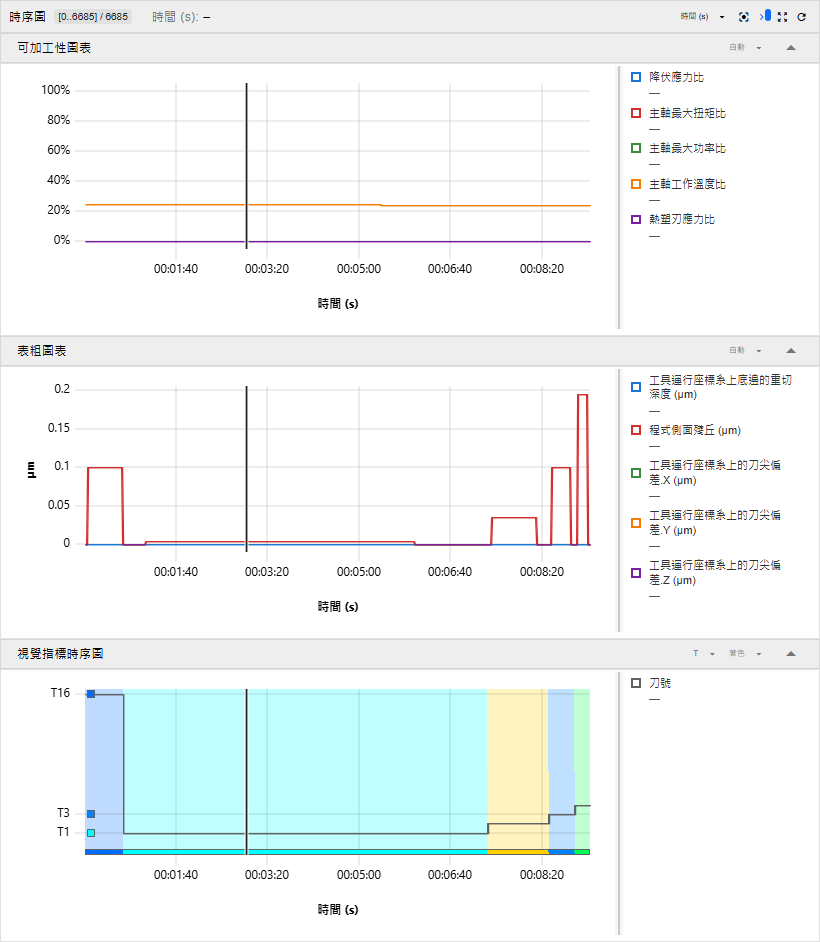Click the time cursor line in 可加工性圖表 chart

click(x=246, y=165)
